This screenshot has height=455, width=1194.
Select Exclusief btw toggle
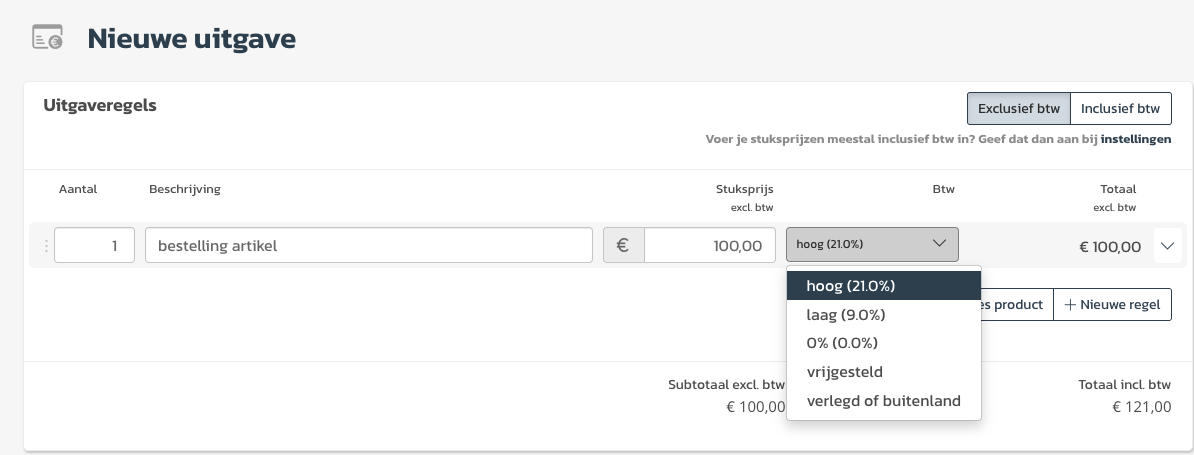pyautogui.click(x=1019, y=108)
